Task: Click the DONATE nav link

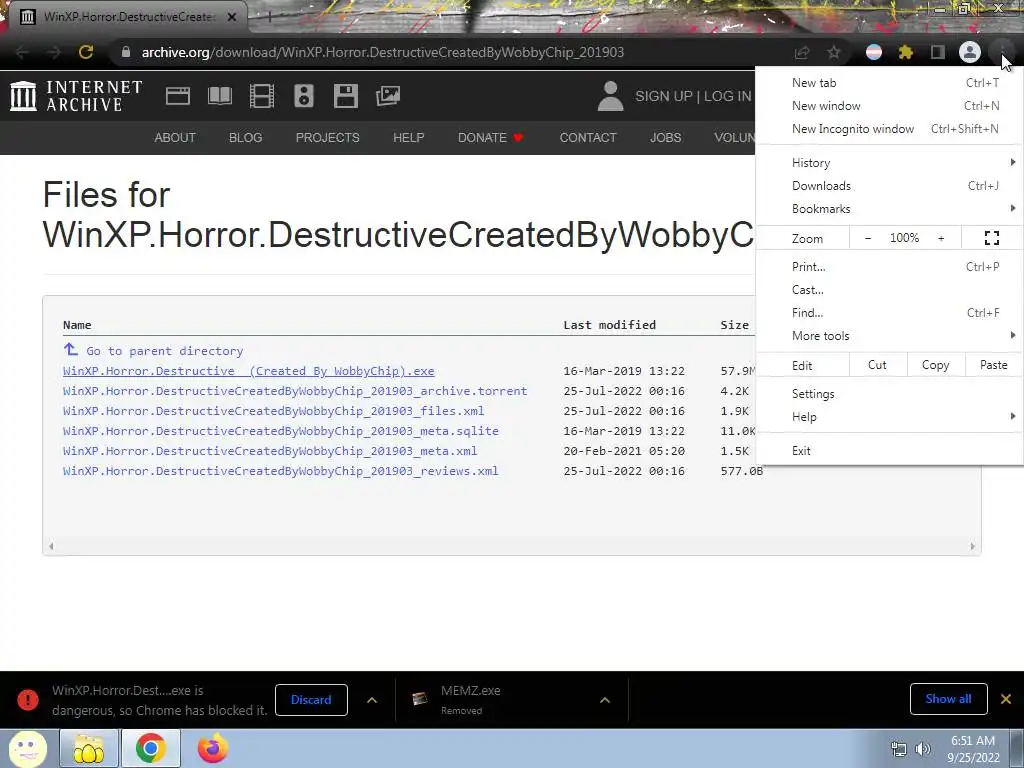Action: coord(490,138)
